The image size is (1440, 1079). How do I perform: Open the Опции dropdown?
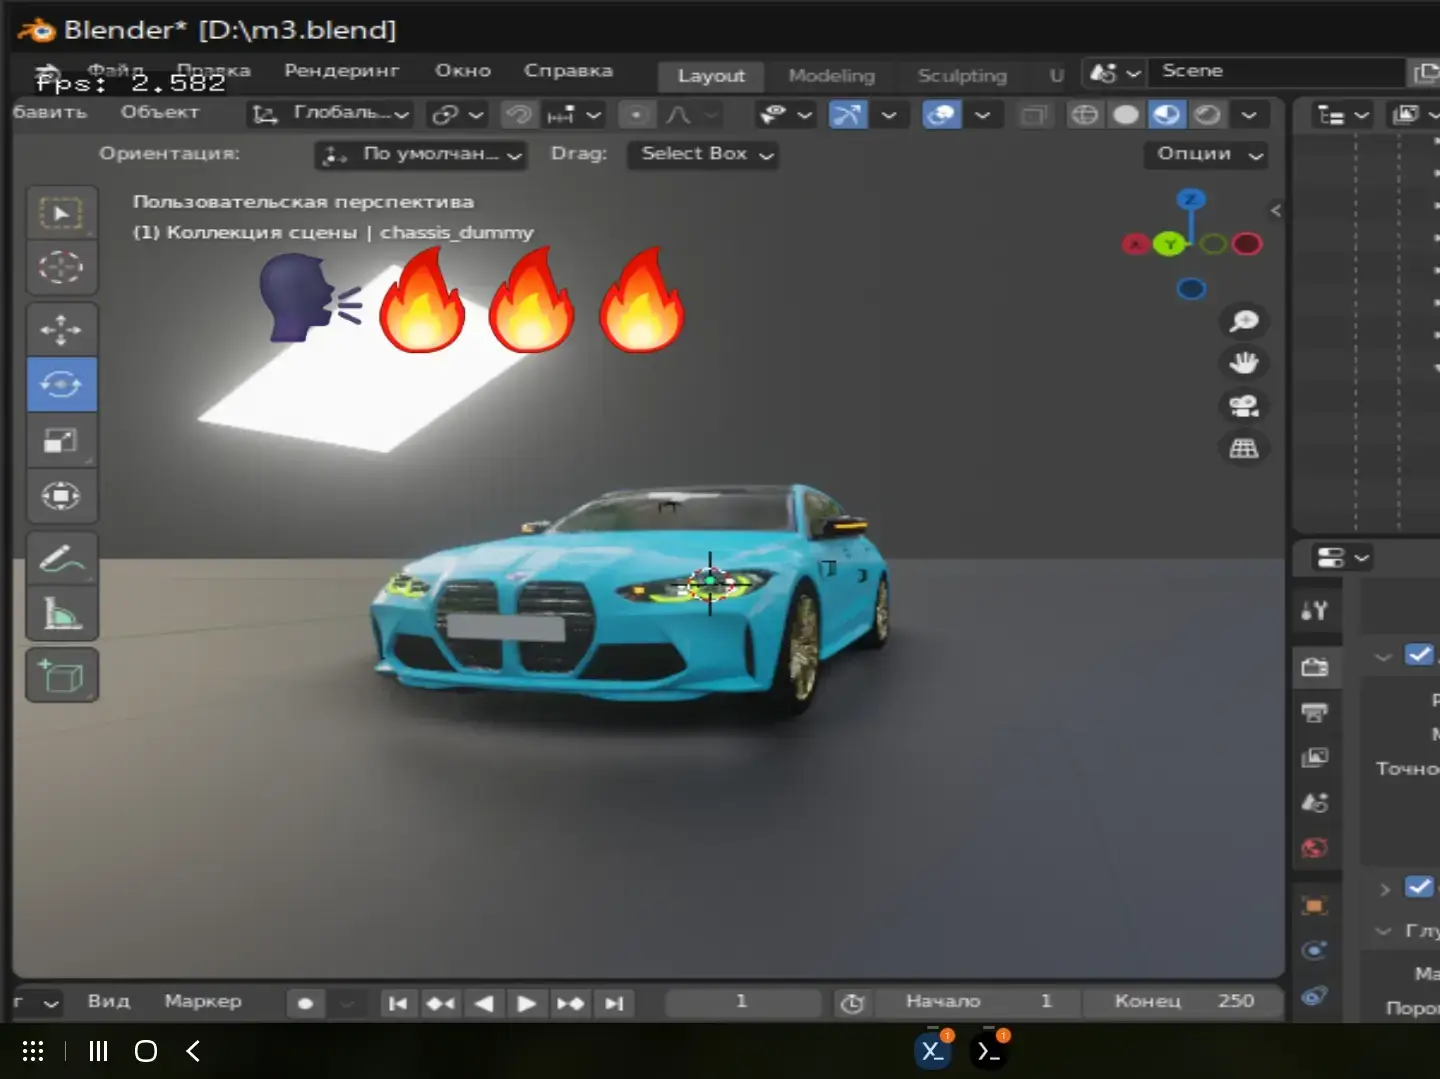tap(1206, 155)
